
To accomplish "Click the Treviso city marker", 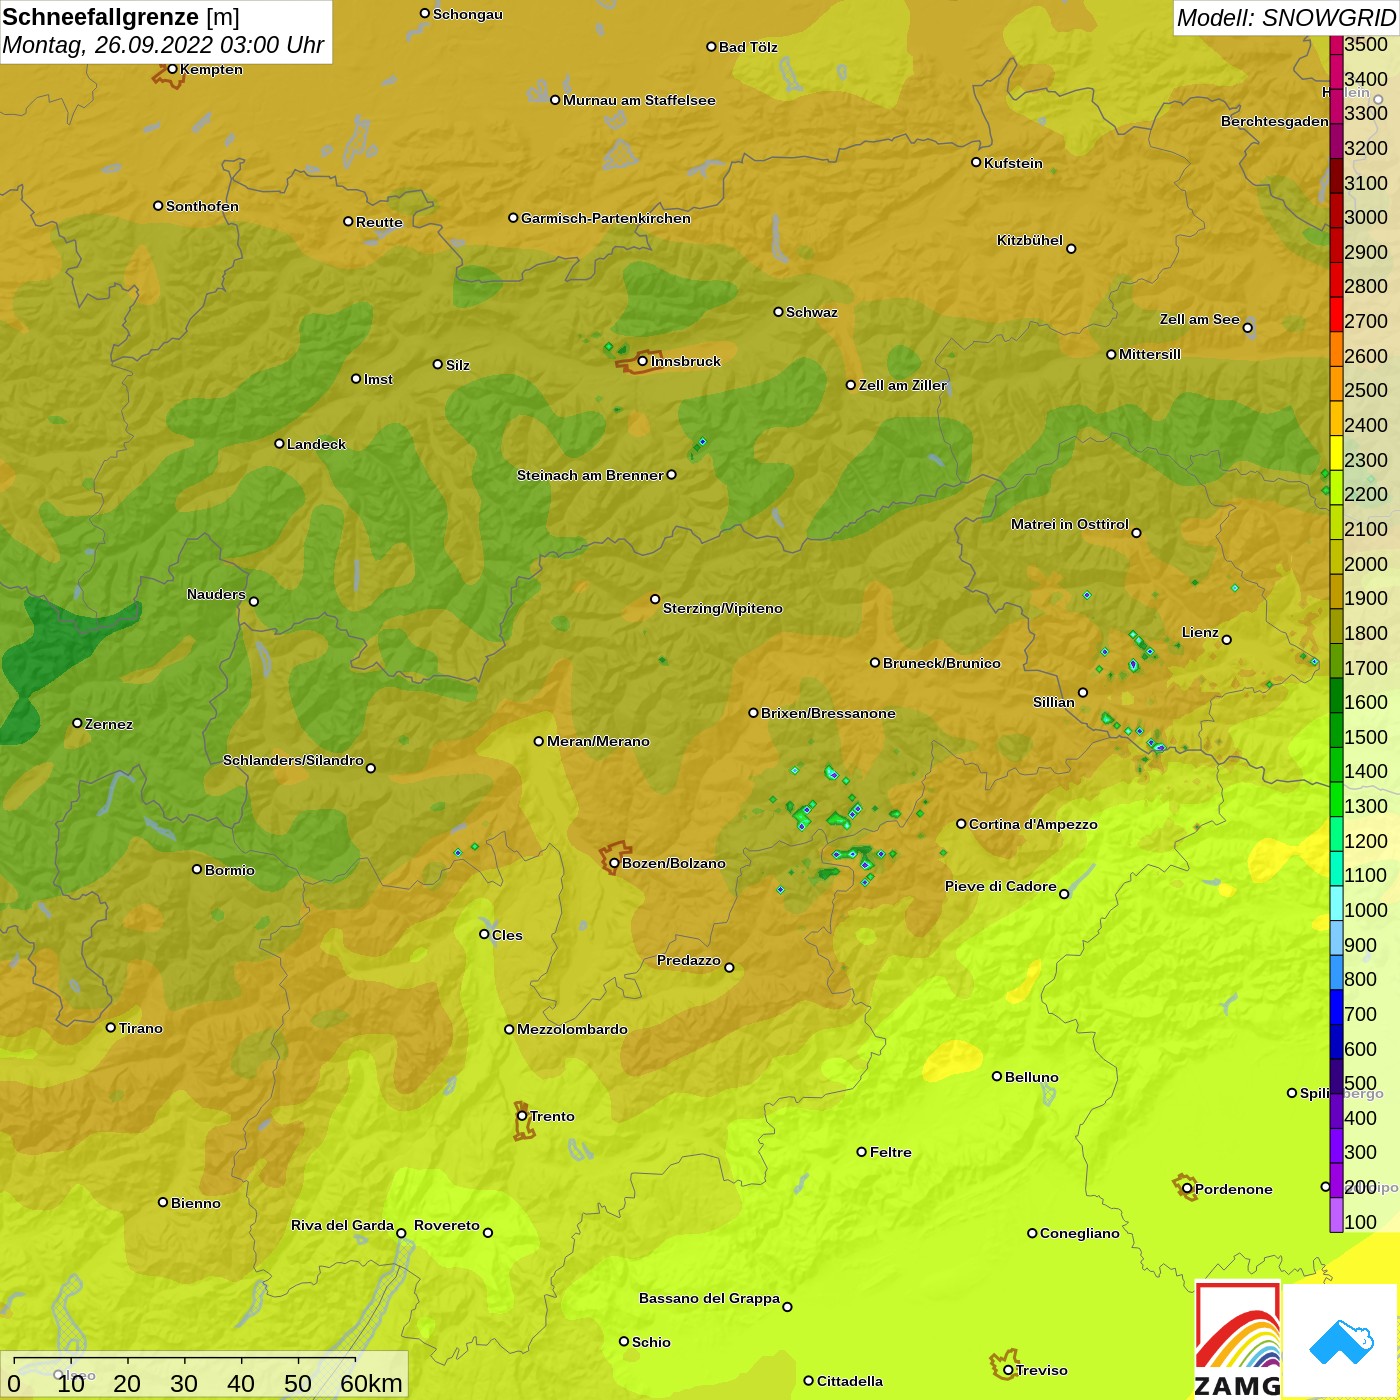I will click(1008, 1370).
